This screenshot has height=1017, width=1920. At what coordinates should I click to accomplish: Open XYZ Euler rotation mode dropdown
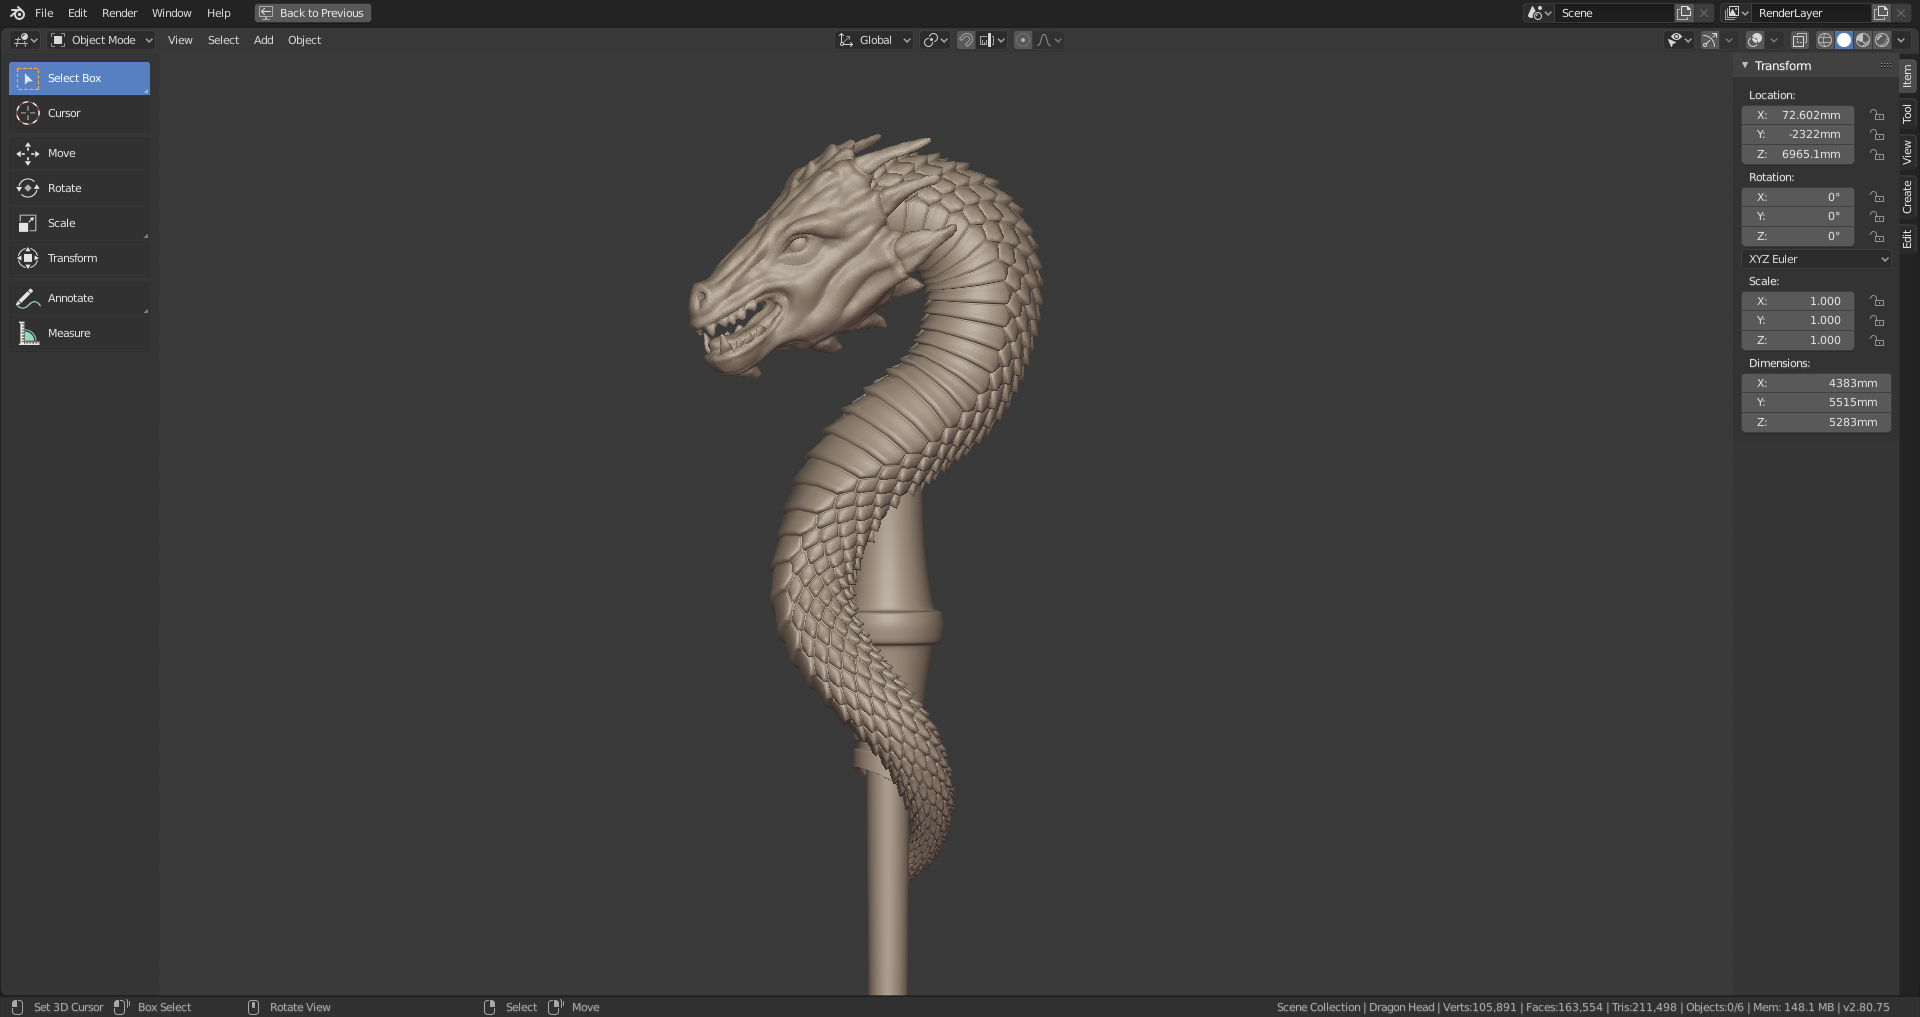(x=1816, y=259)
